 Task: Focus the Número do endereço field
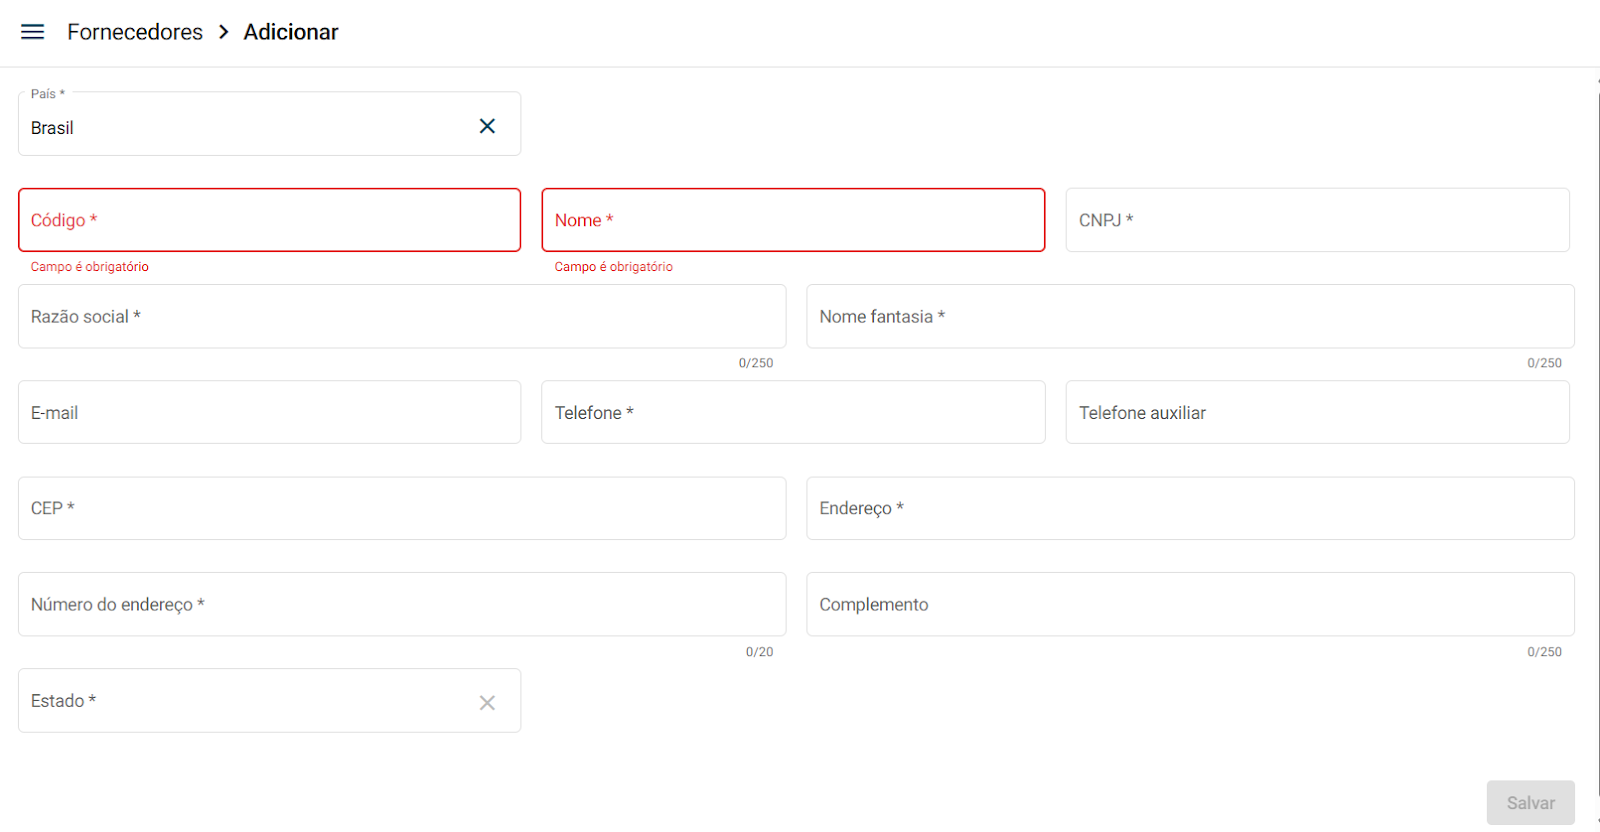pos(401,605)
